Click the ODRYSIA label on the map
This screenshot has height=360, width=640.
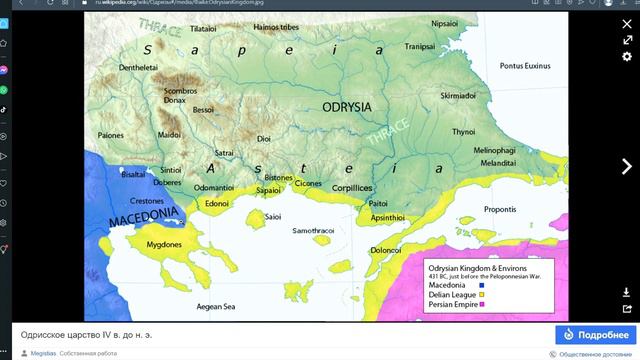347,107
